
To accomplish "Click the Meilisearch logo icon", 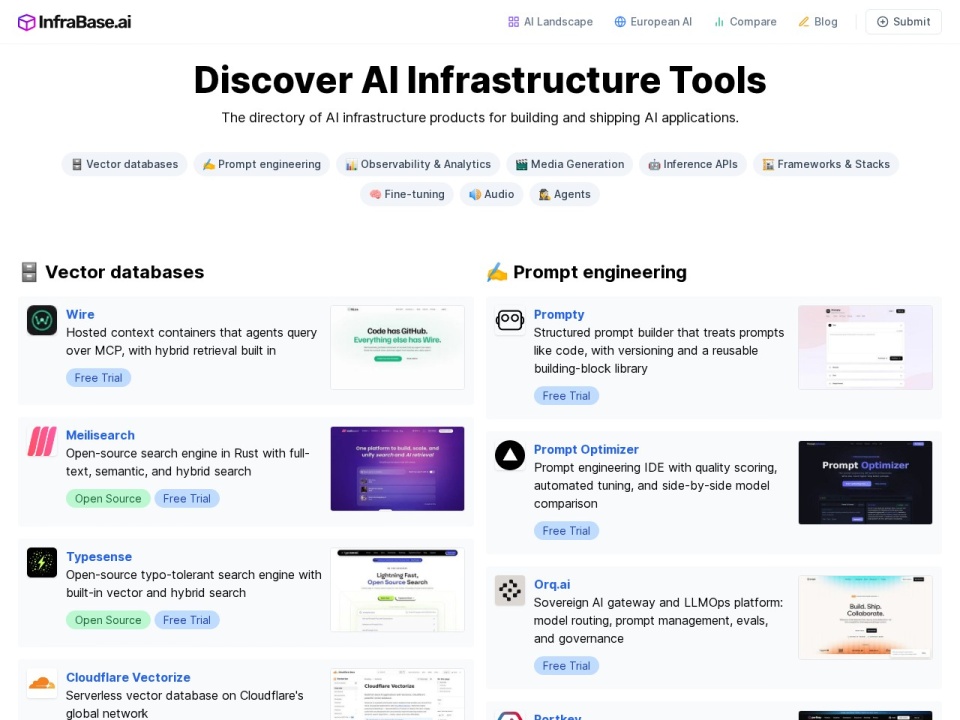I will click(42, 441).
